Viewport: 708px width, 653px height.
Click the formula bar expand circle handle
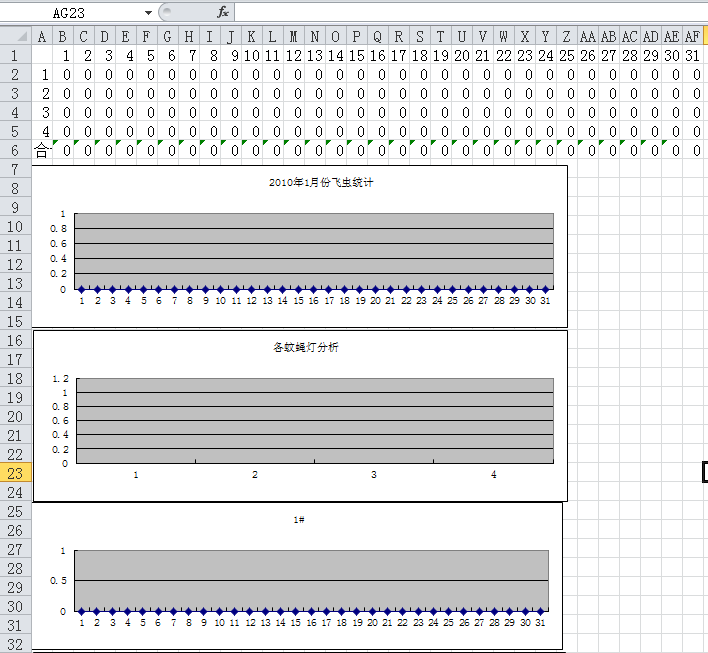(x=167, y=12)
